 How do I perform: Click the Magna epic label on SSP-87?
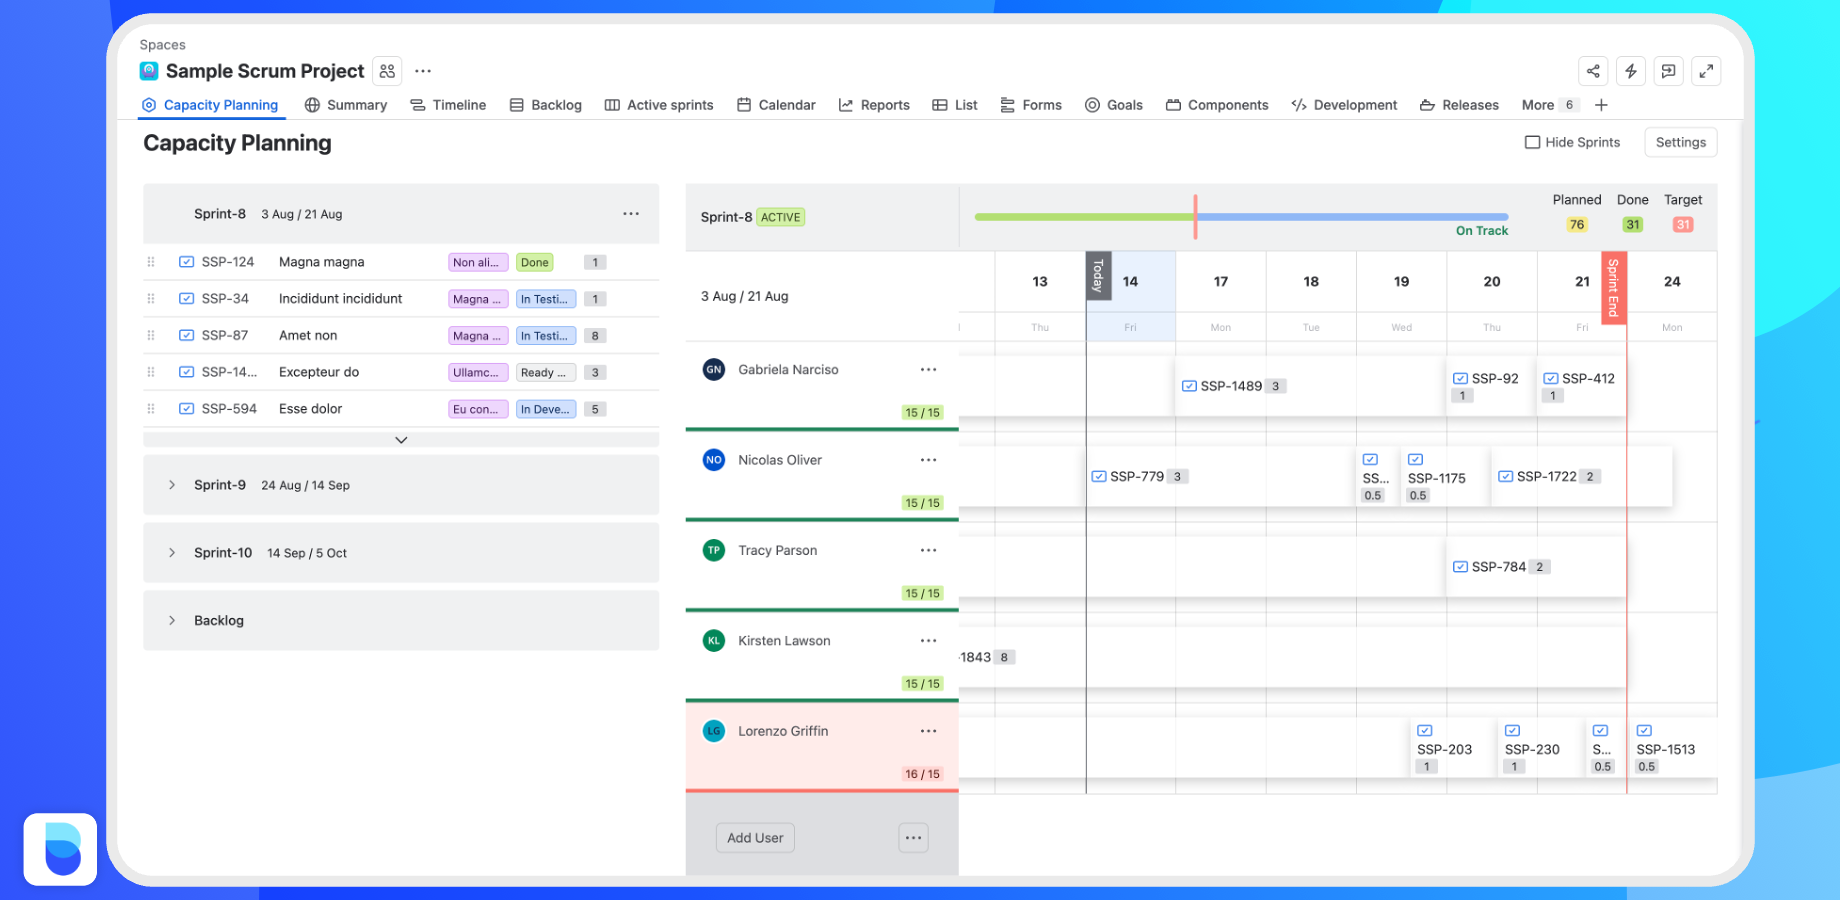click(478, 336)
